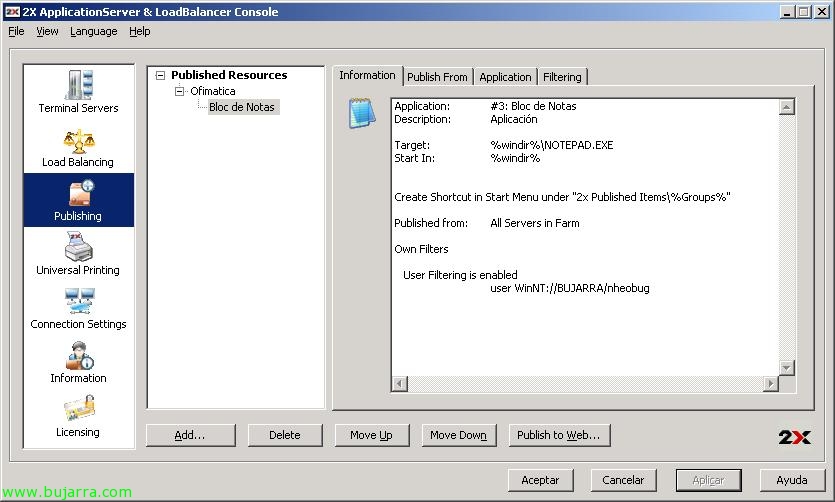Viewport: 835px width, 502px height.
Task: Click the Licensing label
Action: point(78,432)
